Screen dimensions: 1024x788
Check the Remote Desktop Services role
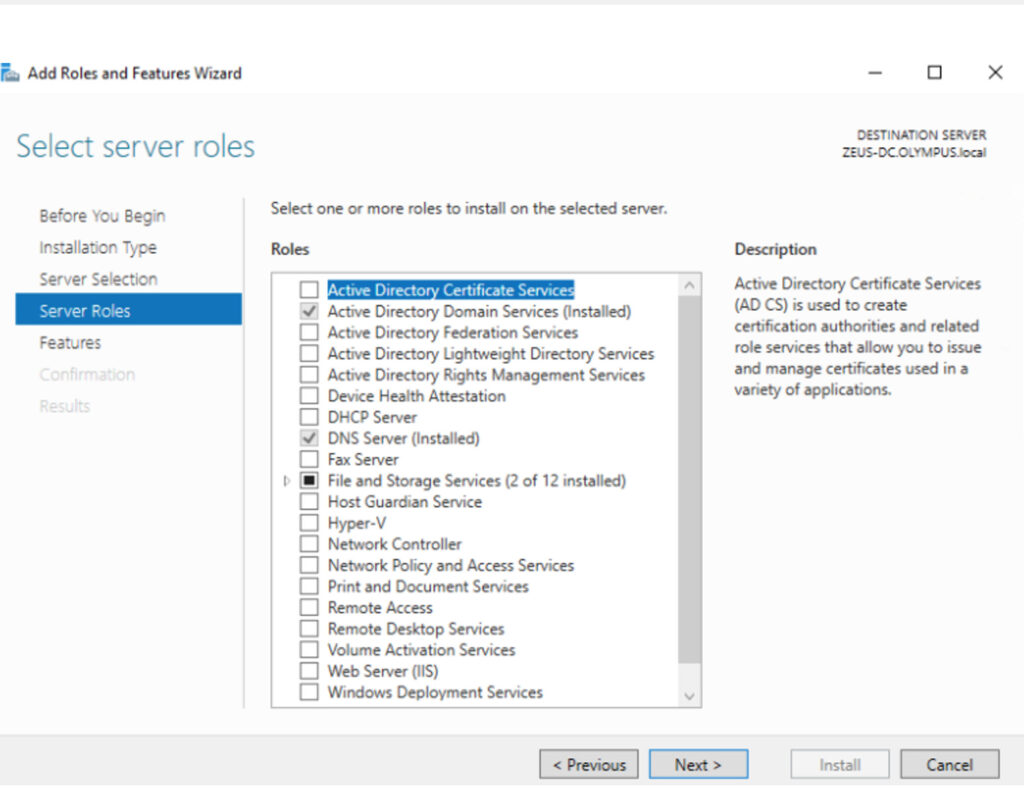pos(309,629)
